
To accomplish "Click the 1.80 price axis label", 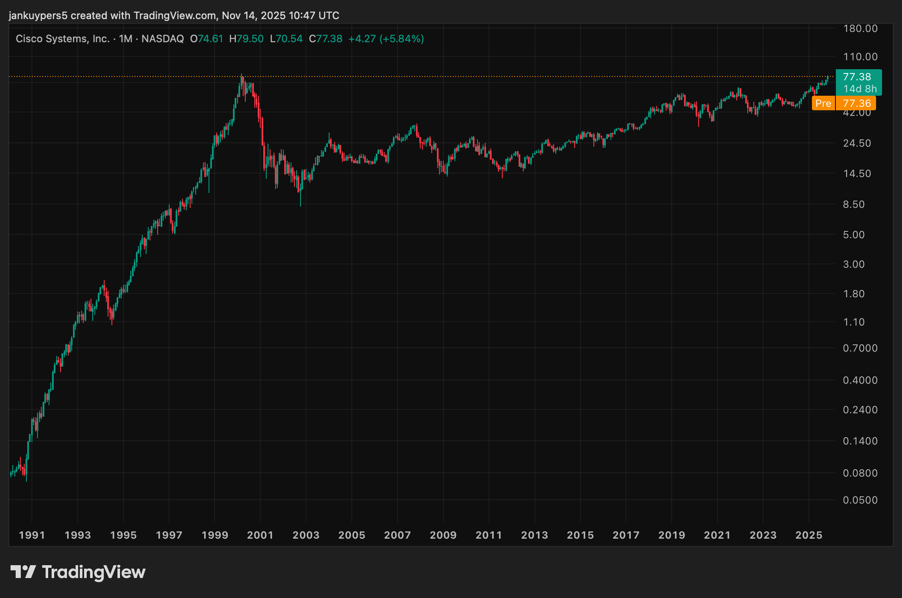I will (x=854, y=293).
